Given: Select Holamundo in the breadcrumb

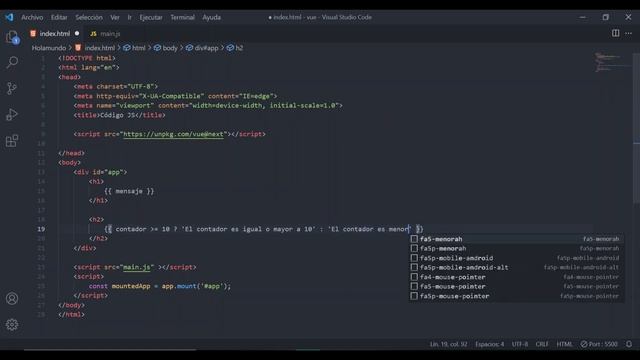Looking at the screenshot, I should [x=49, y=48].
